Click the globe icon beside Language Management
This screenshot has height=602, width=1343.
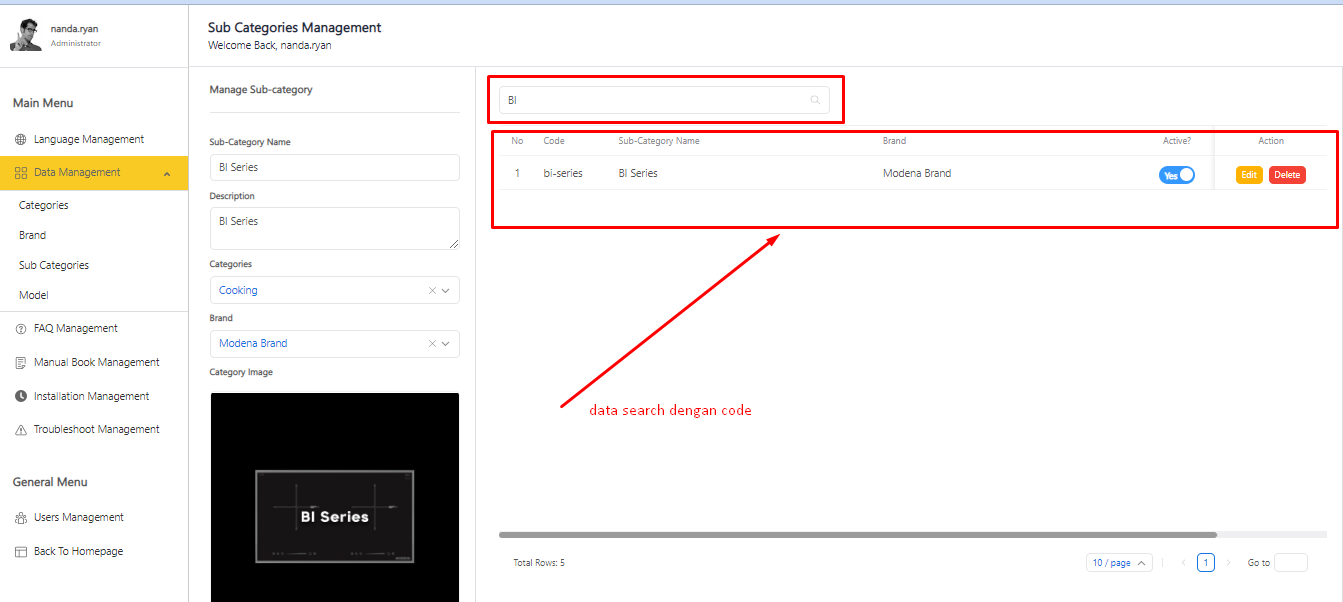point(21,140)
